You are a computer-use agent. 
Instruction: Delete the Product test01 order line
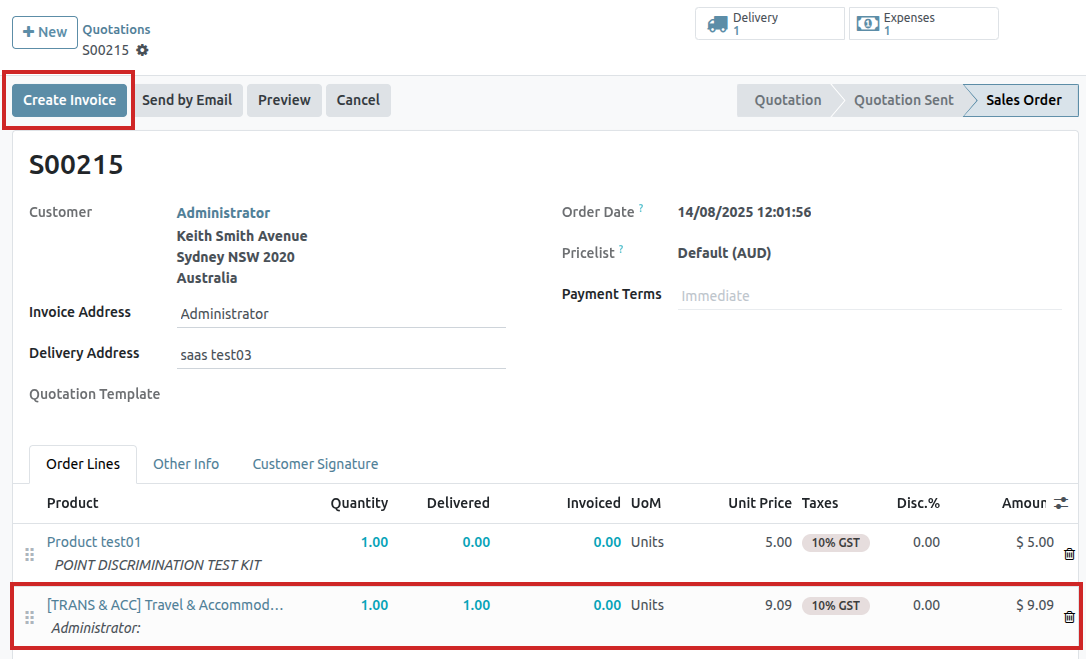coord(1069,554)
